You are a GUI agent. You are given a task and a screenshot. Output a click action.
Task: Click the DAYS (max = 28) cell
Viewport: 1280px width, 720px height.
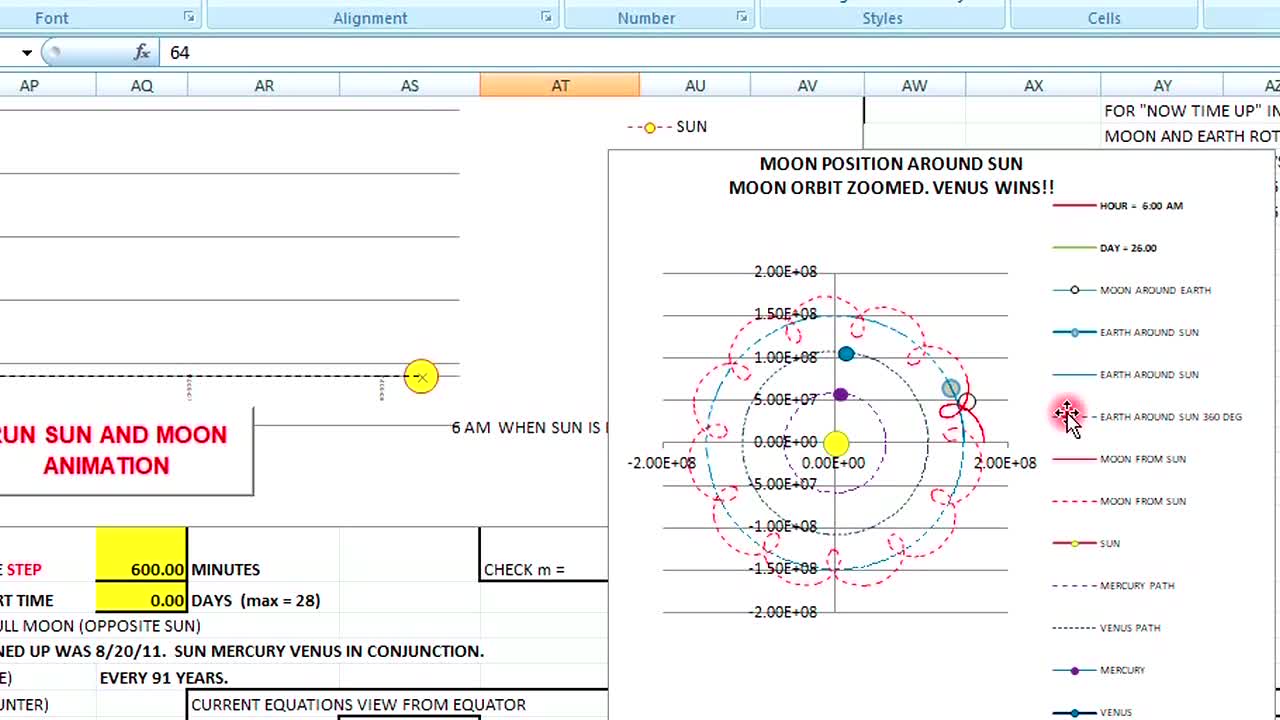[256, 600]
